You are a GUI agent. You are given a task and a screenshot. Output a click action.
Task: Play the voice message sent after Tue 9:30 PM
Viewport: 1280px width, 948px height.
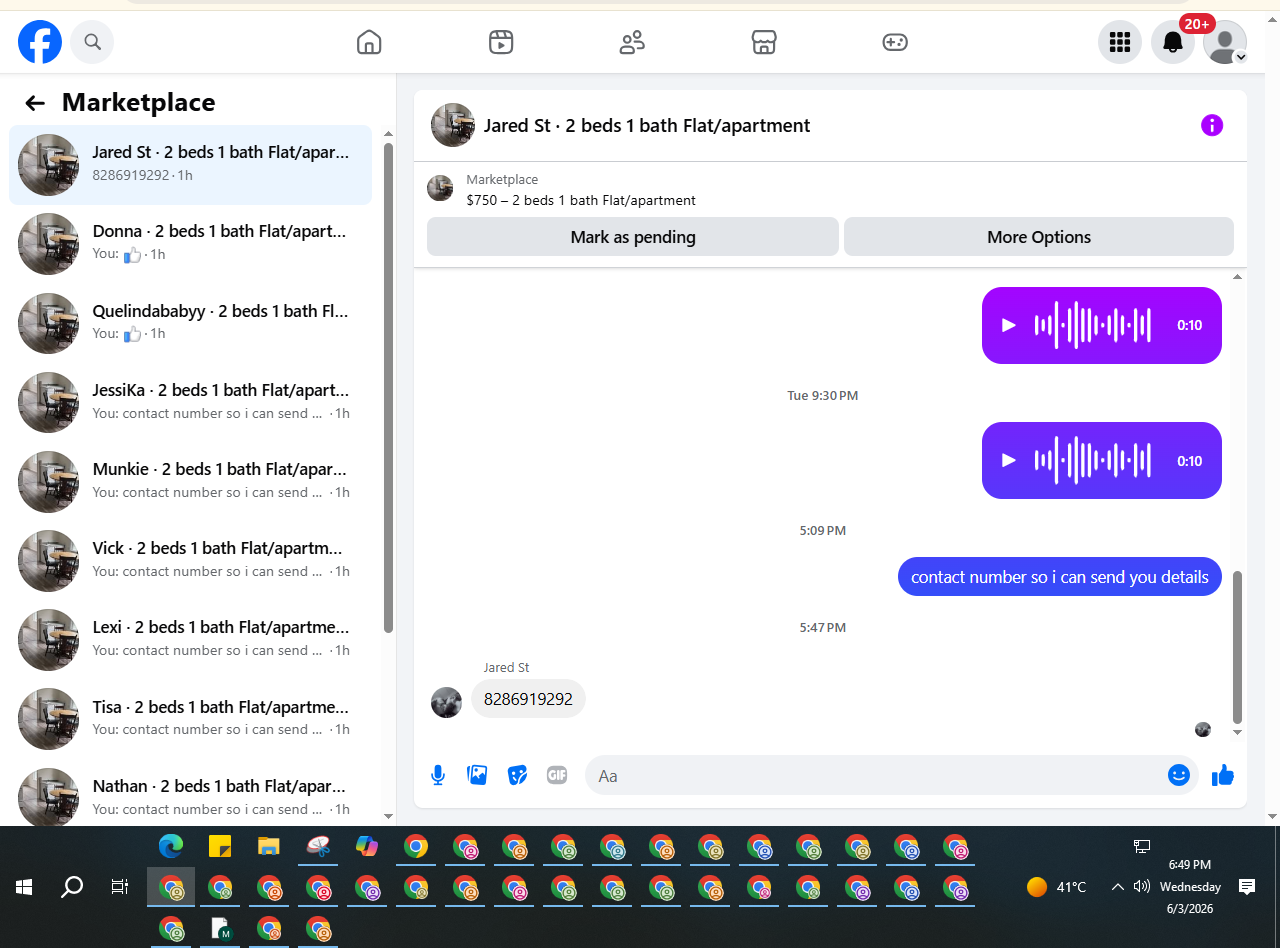pyautogui.click(x=1009, y=460)
